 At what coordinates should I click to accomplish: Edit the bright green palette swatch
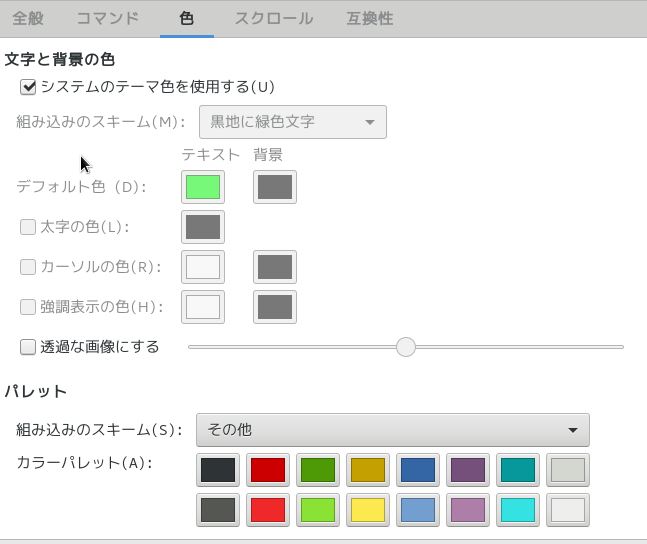point(318,510)
